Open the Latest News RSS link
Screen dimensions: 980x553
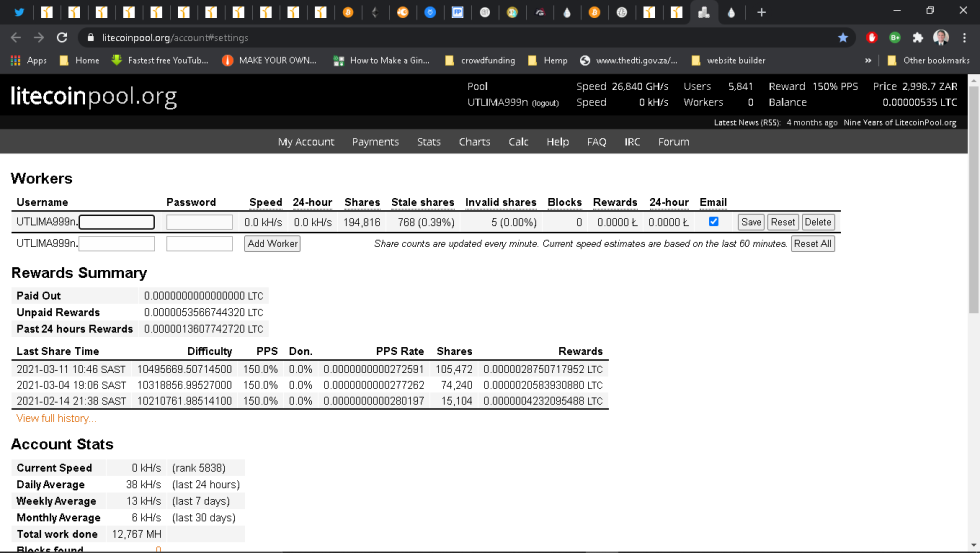(x=747, y=122)
